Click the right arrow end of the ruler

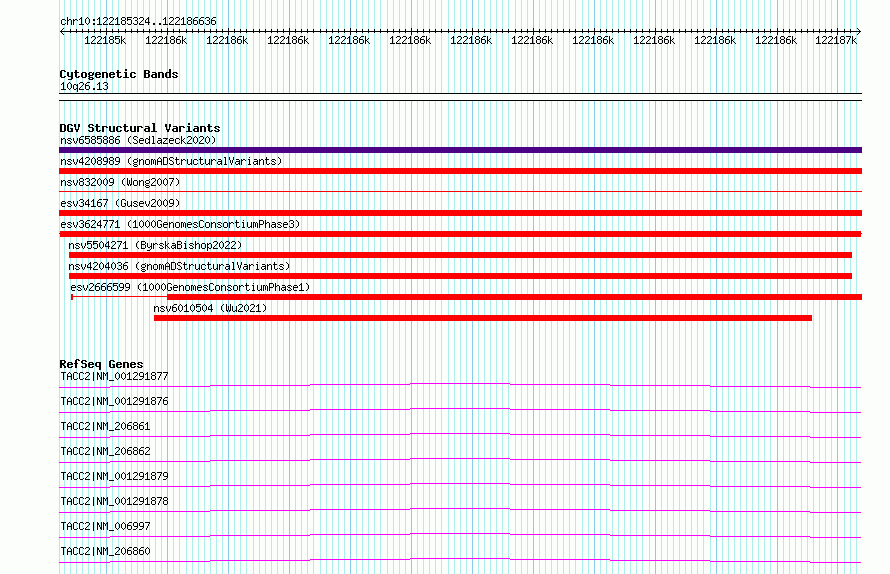859,31
